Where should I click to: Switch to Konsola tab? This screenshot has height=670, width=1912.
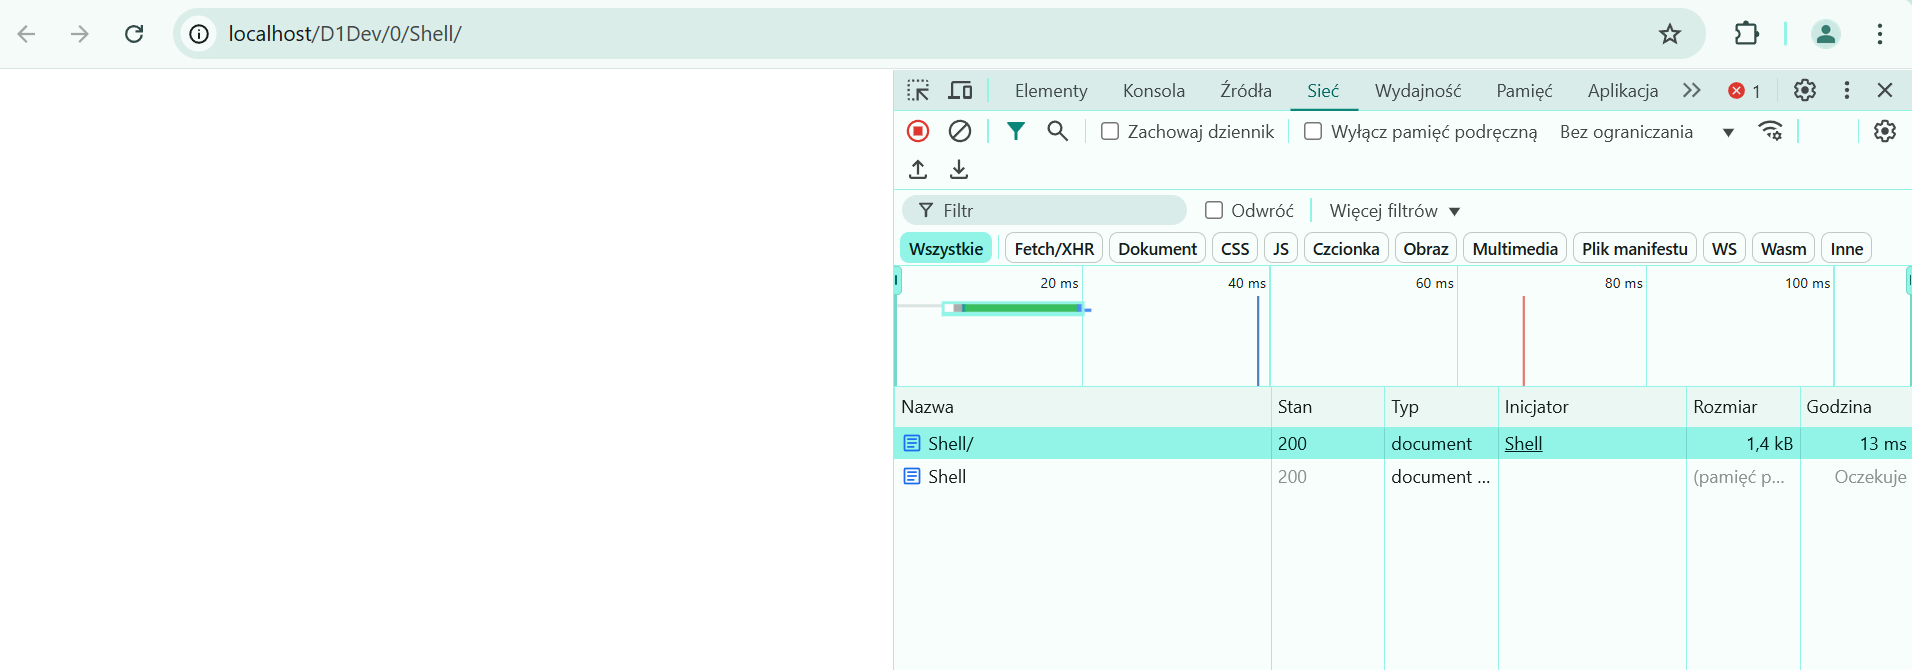1154,91
